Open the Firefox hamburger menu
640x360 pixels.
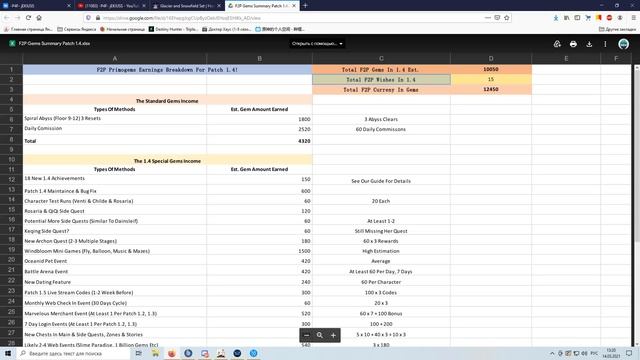[633, 18]
